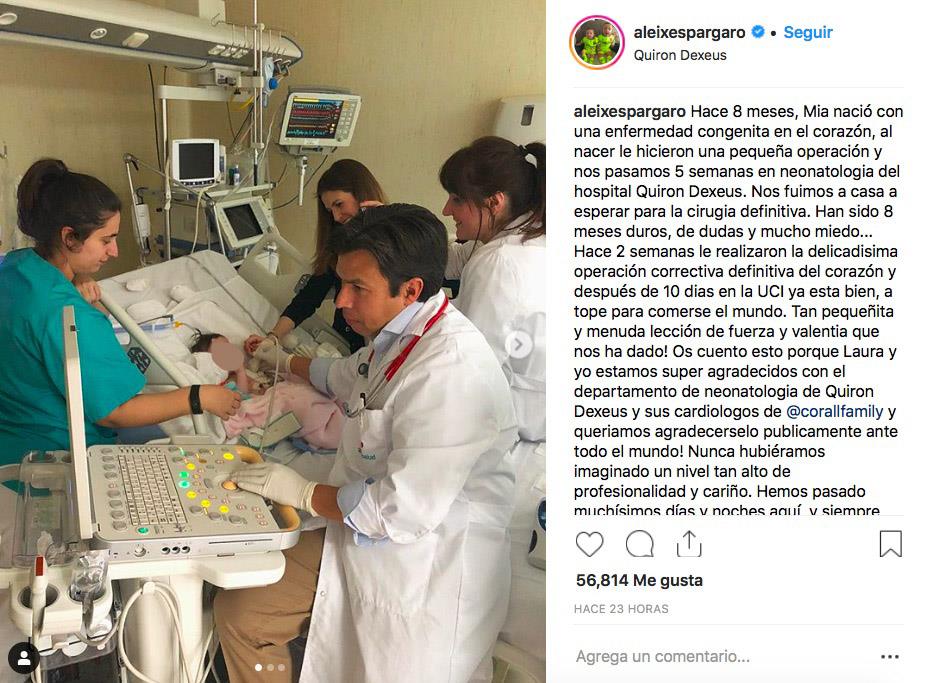Open the Quiron Dexeus location link
The width and height of the screenshot is (928, 683).
pos(680,55)
